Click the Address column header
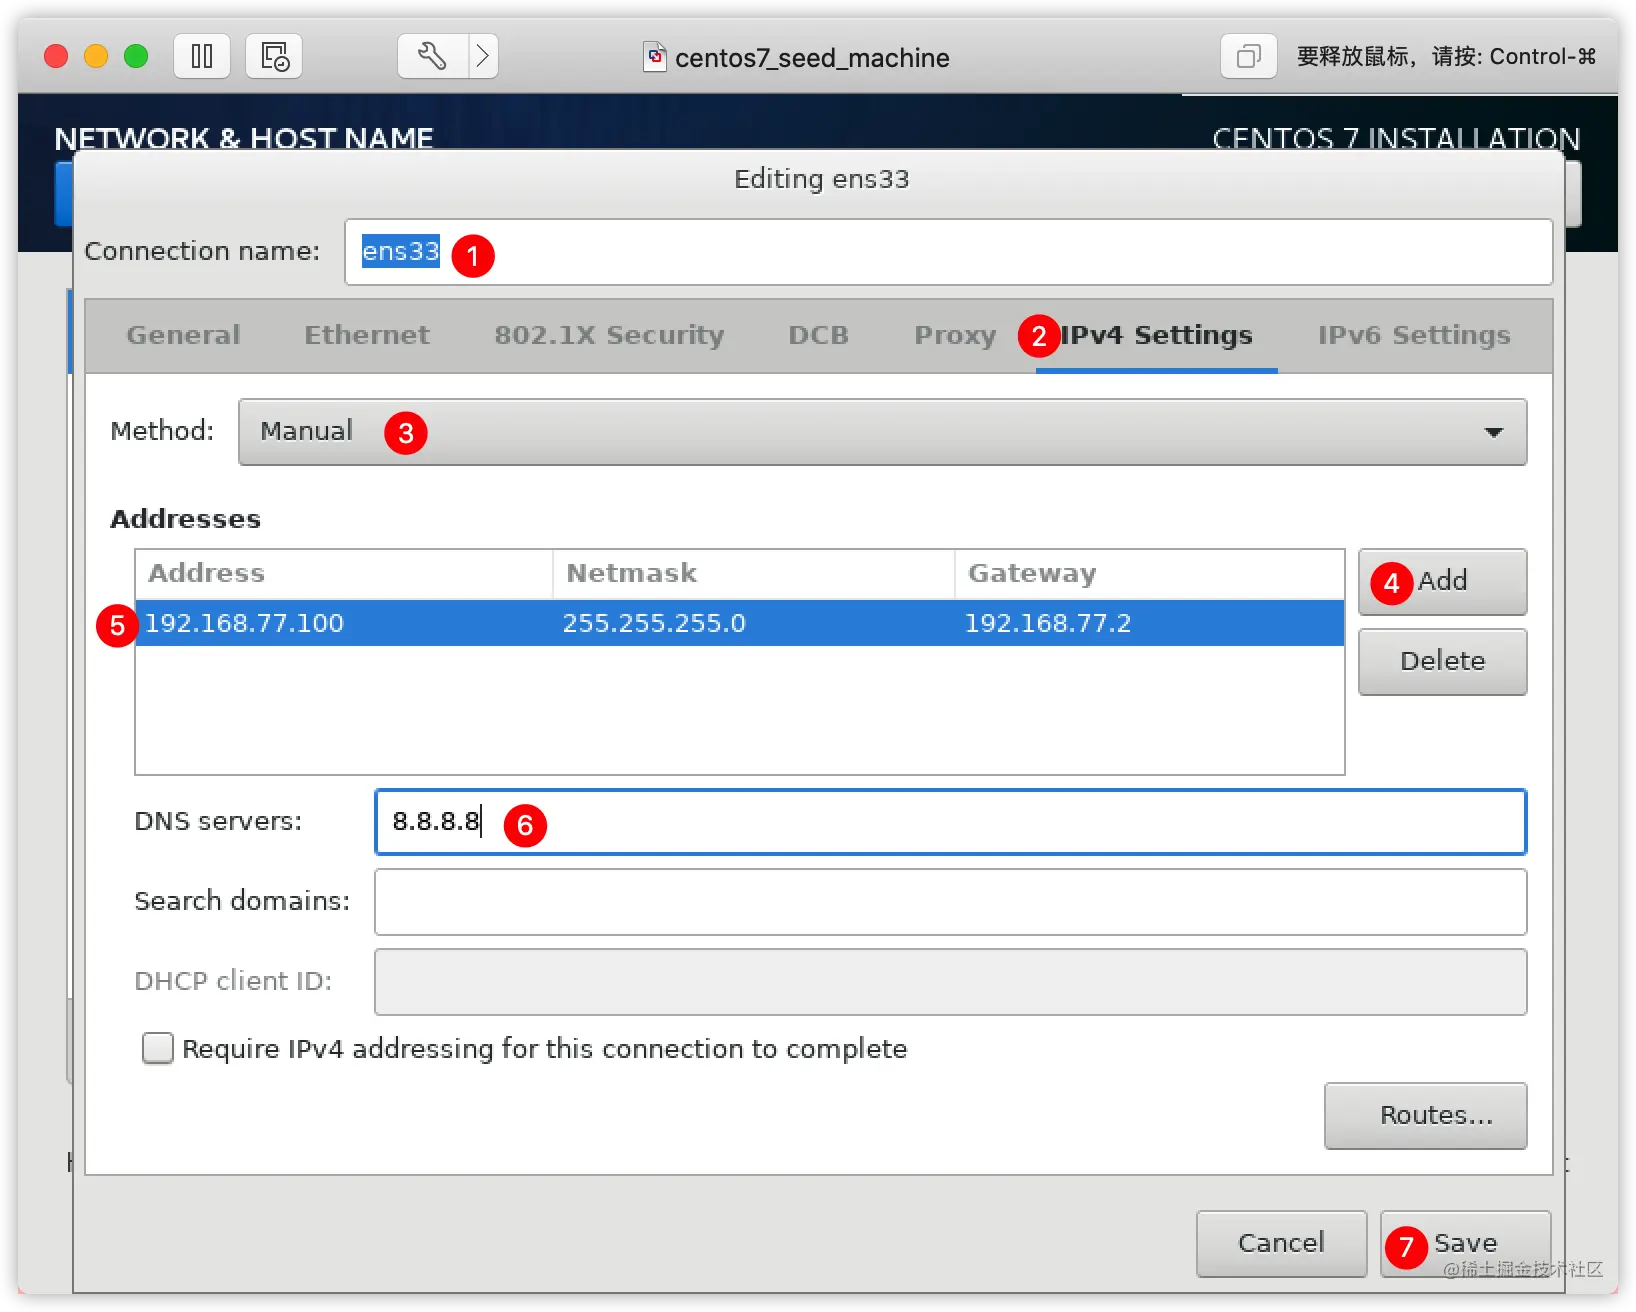The height and width of the screenshot is (1312, 1636). [x=344, y=574]
